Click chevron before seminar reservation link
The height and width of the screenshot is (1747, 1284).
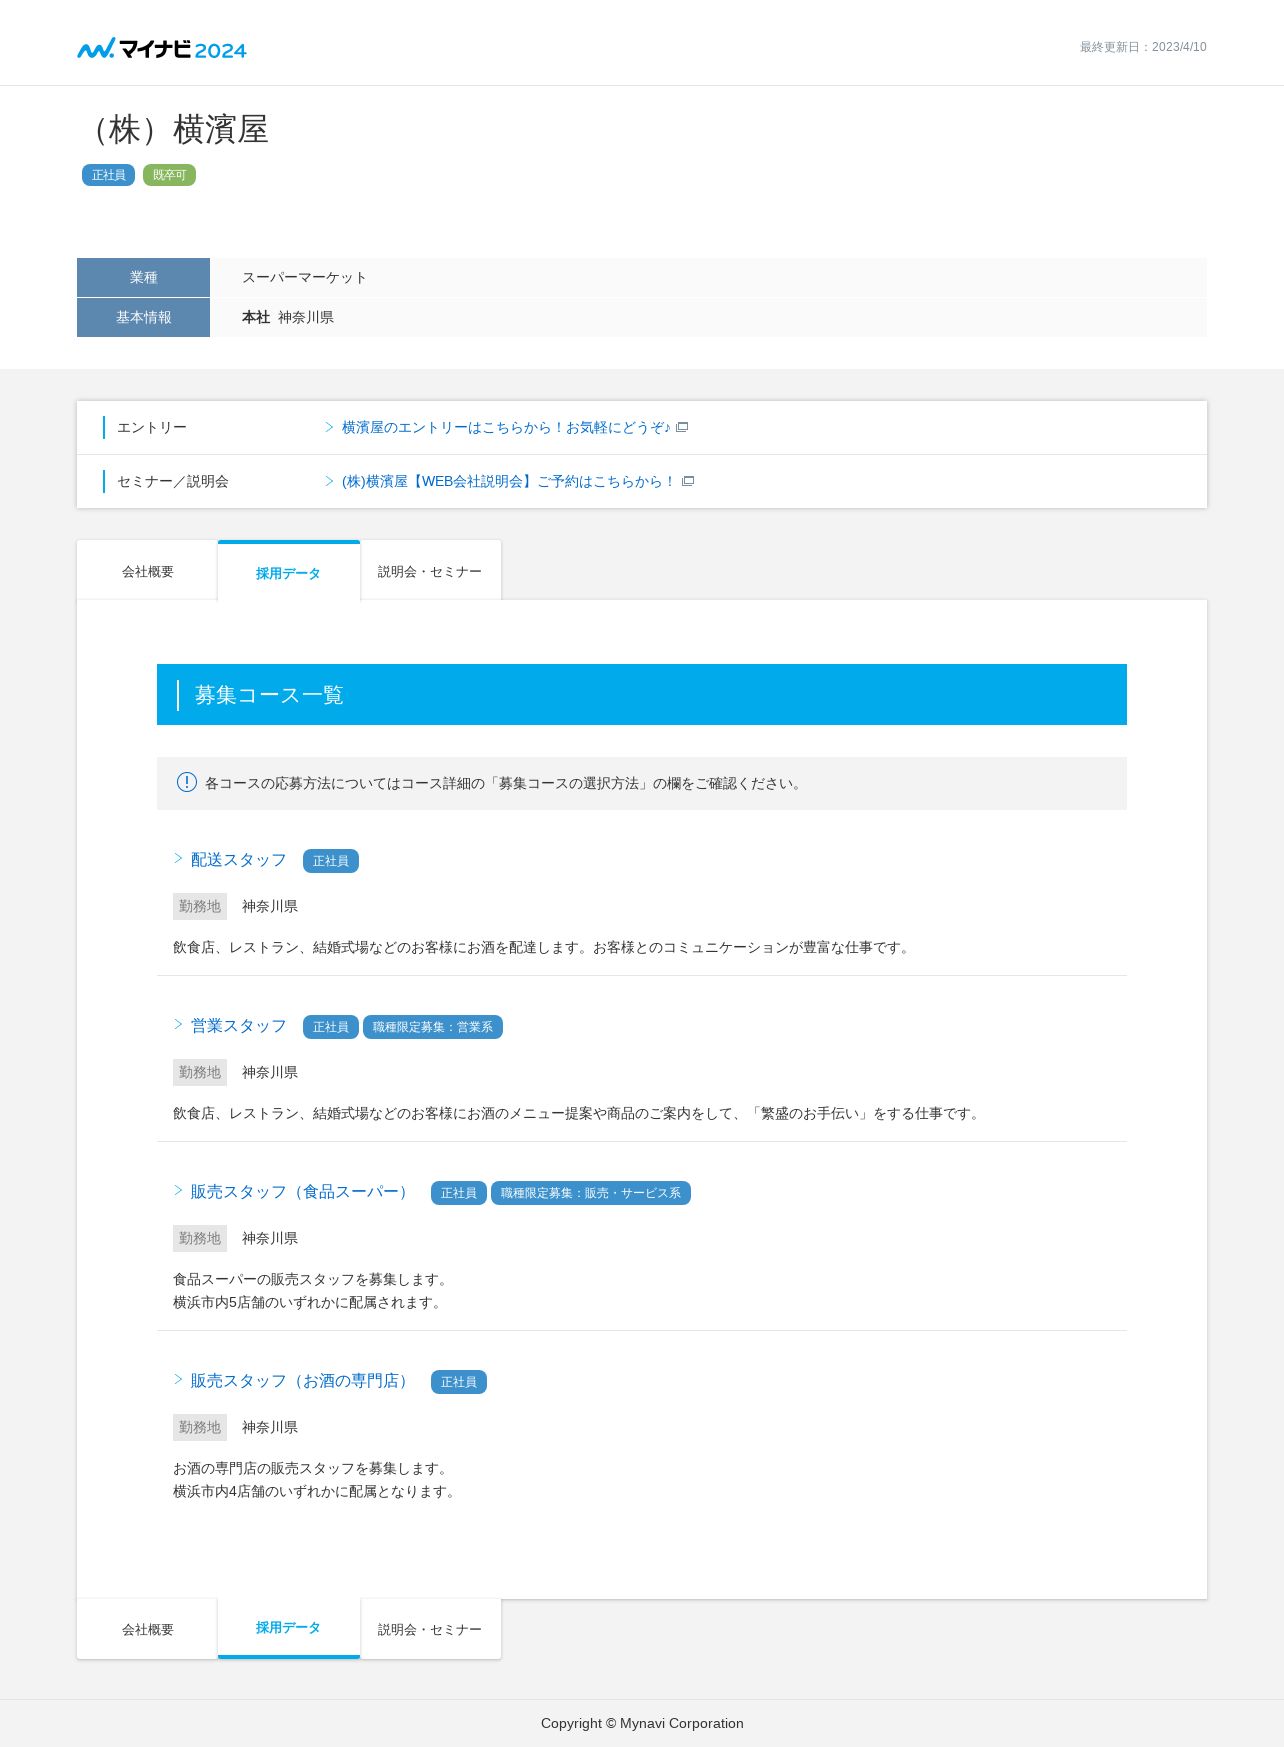pos(329,481)
